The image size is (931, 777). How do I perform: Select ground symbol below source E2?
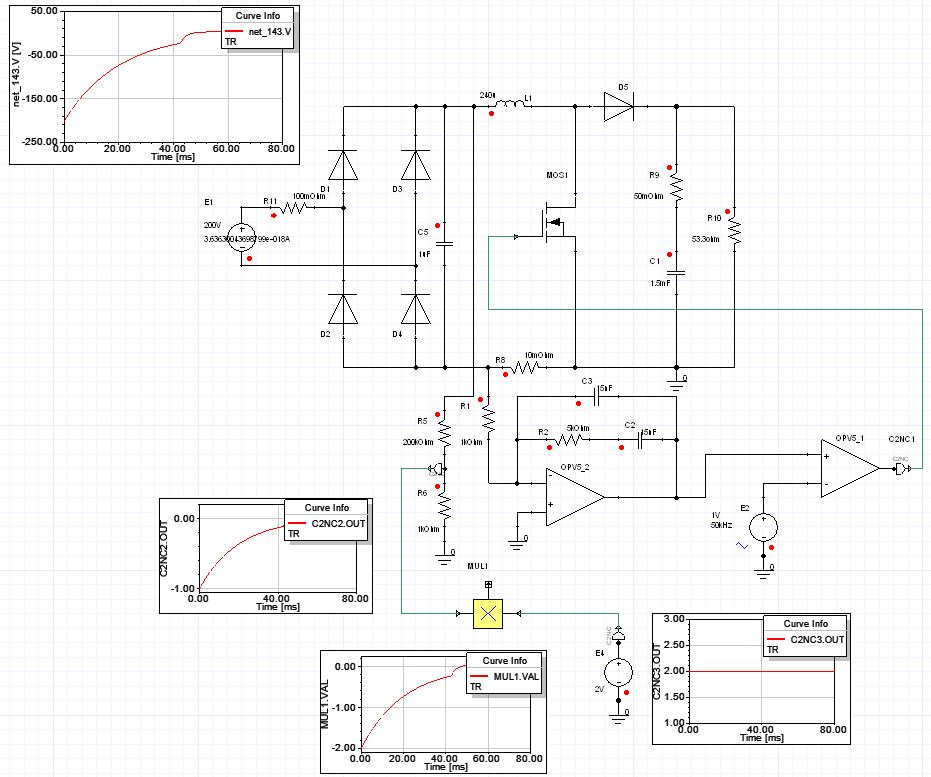(763, 573)
